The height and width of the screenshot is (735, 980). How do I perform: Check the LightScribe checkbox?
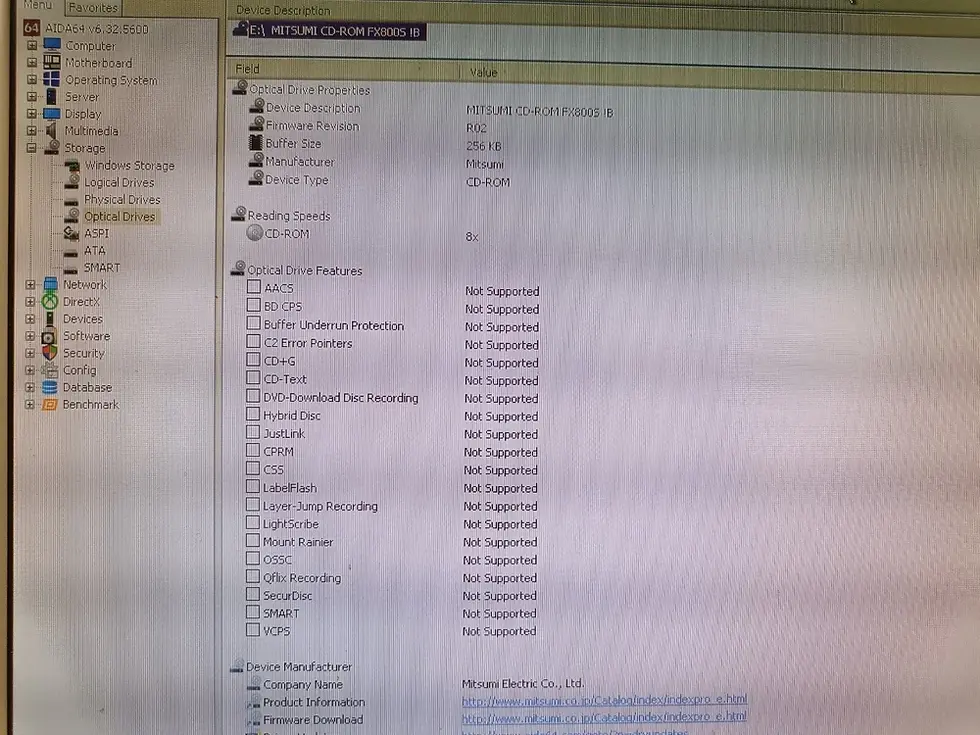click(x=252, y=524)
